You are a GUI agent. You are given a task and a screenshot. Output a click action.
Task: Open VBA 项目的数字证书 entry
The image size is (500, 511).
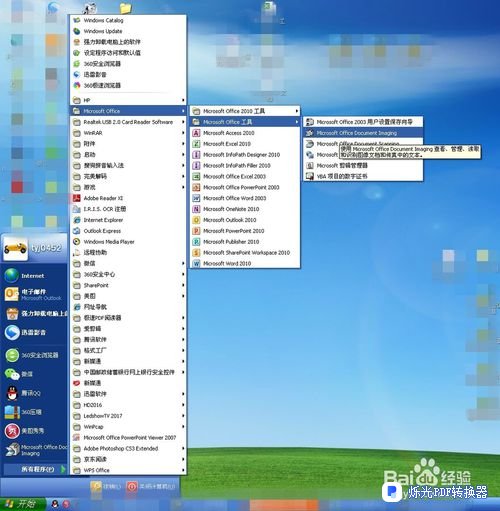point(363,176)
